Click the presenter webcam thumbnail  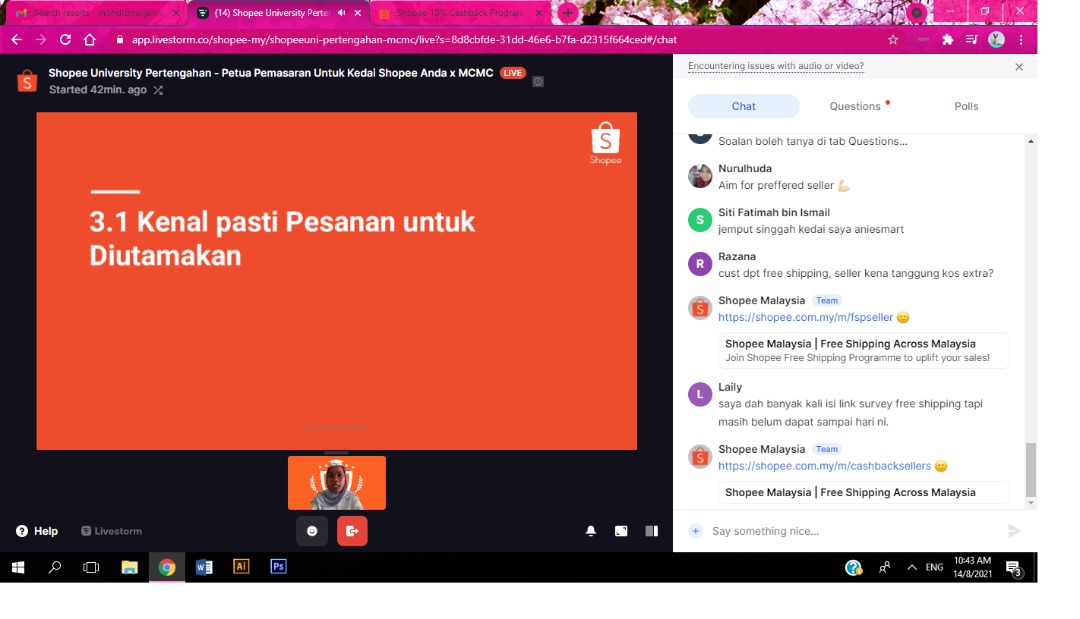[337, 483]
